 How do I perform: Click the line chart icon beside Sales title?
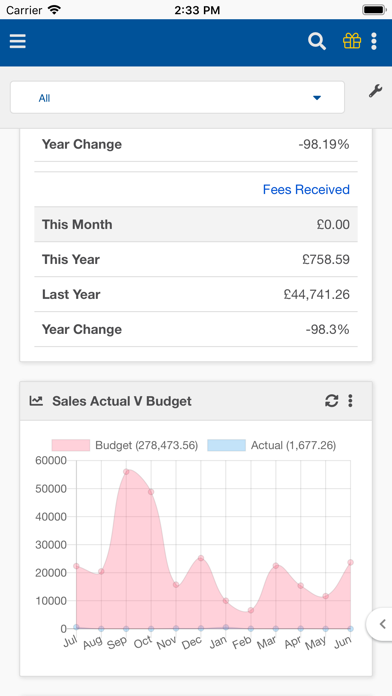36,401
